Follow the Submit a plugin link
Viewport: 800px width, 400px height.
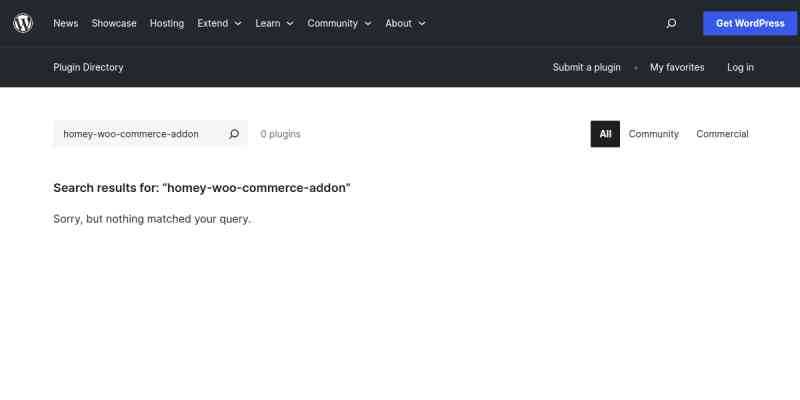pyautogui.click(x=586, y=67)
